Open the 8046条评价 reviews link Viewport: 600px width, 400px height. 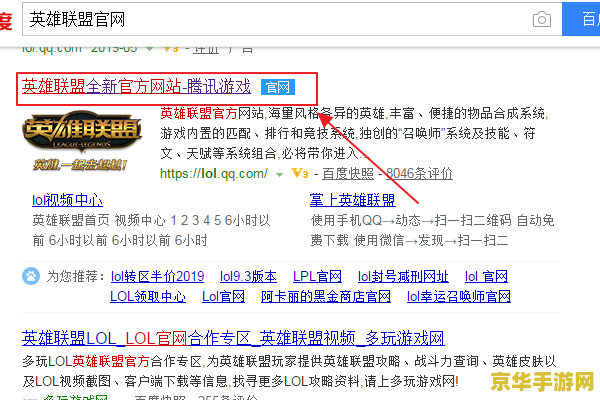(419, 173)
